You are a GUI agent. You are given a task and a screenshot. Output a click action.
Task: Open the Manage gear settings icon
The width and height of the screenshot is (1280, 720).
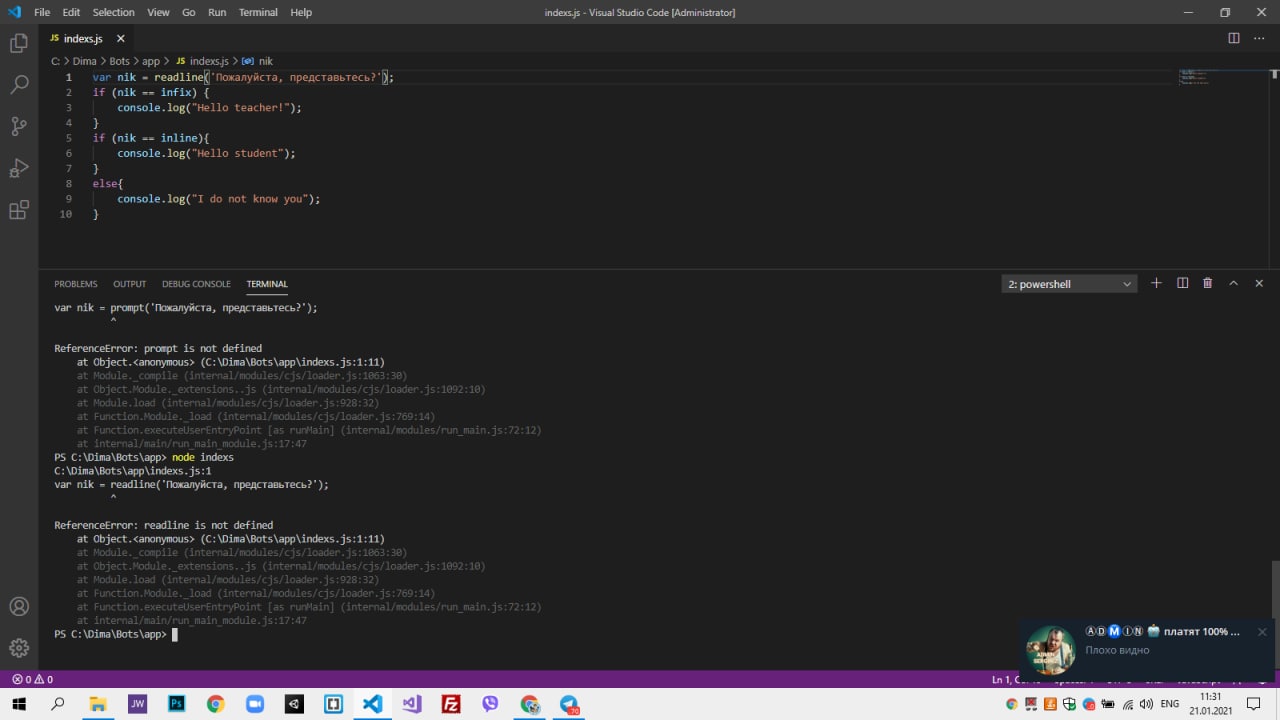click(19, 648)
